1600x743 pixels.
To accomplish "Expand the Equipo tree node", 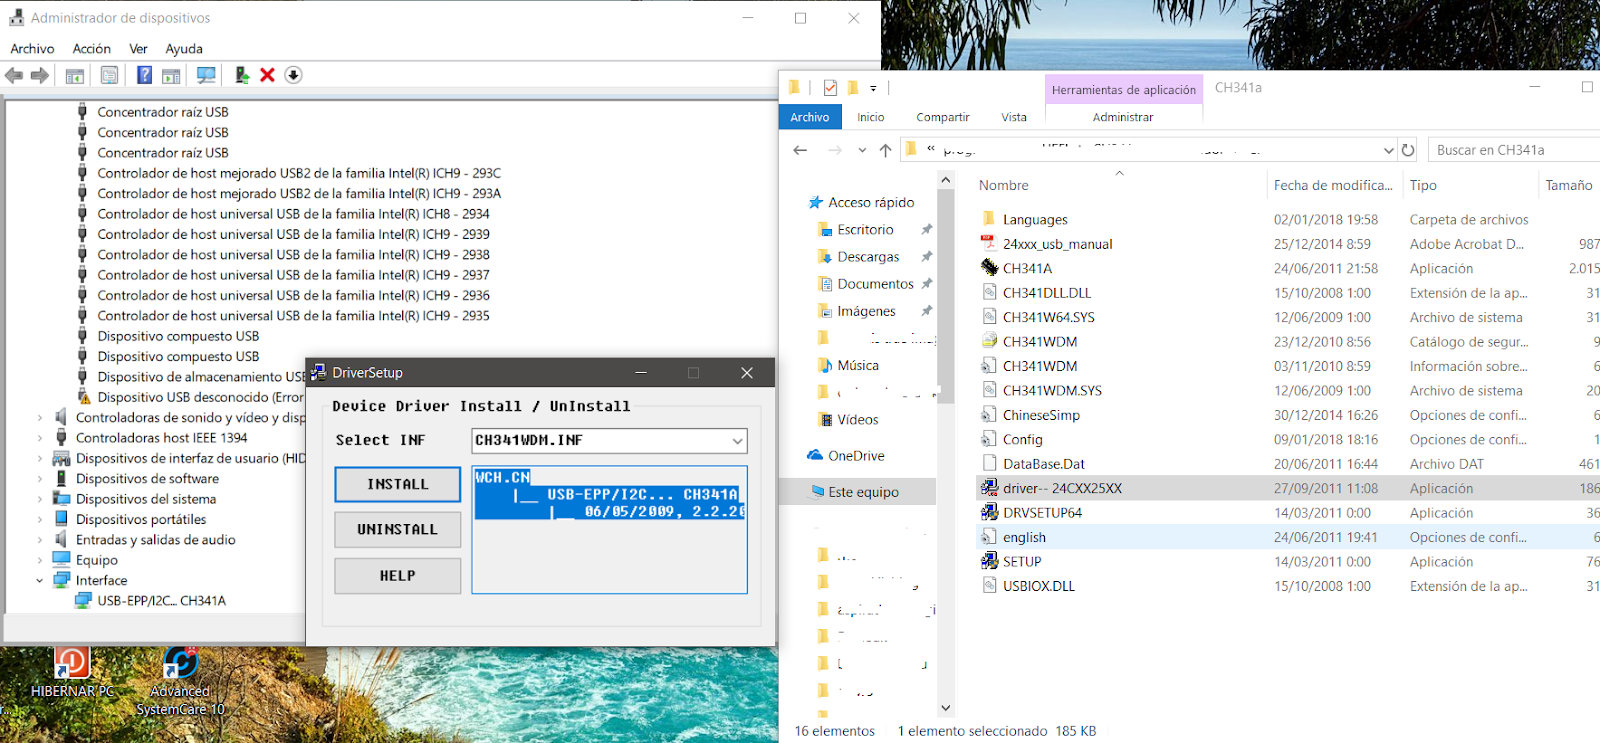I will pos(40,560).
